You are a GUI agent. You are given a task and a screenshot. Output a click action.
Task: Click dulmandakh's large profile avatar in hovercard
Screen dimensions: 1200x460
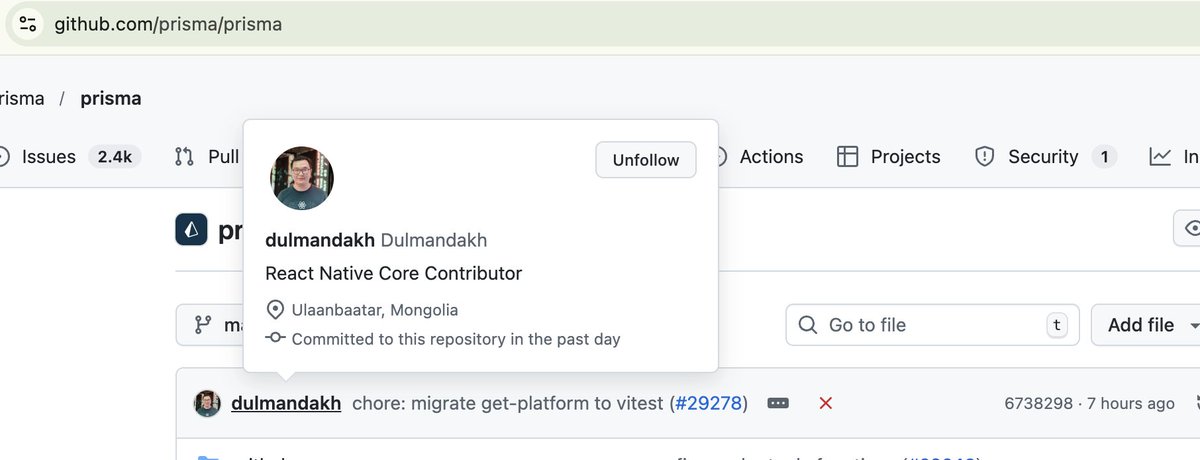[302, 178]
